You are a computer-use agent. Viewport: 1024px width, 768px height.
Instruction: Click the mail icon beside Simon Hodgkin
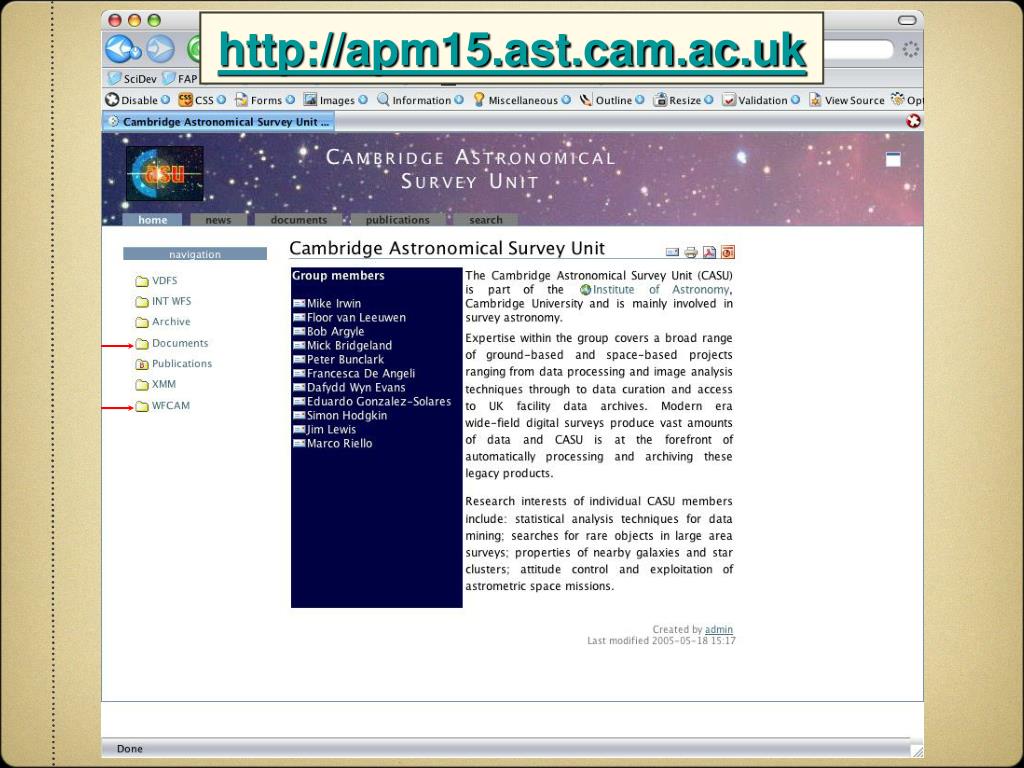(x=299, y=415)
